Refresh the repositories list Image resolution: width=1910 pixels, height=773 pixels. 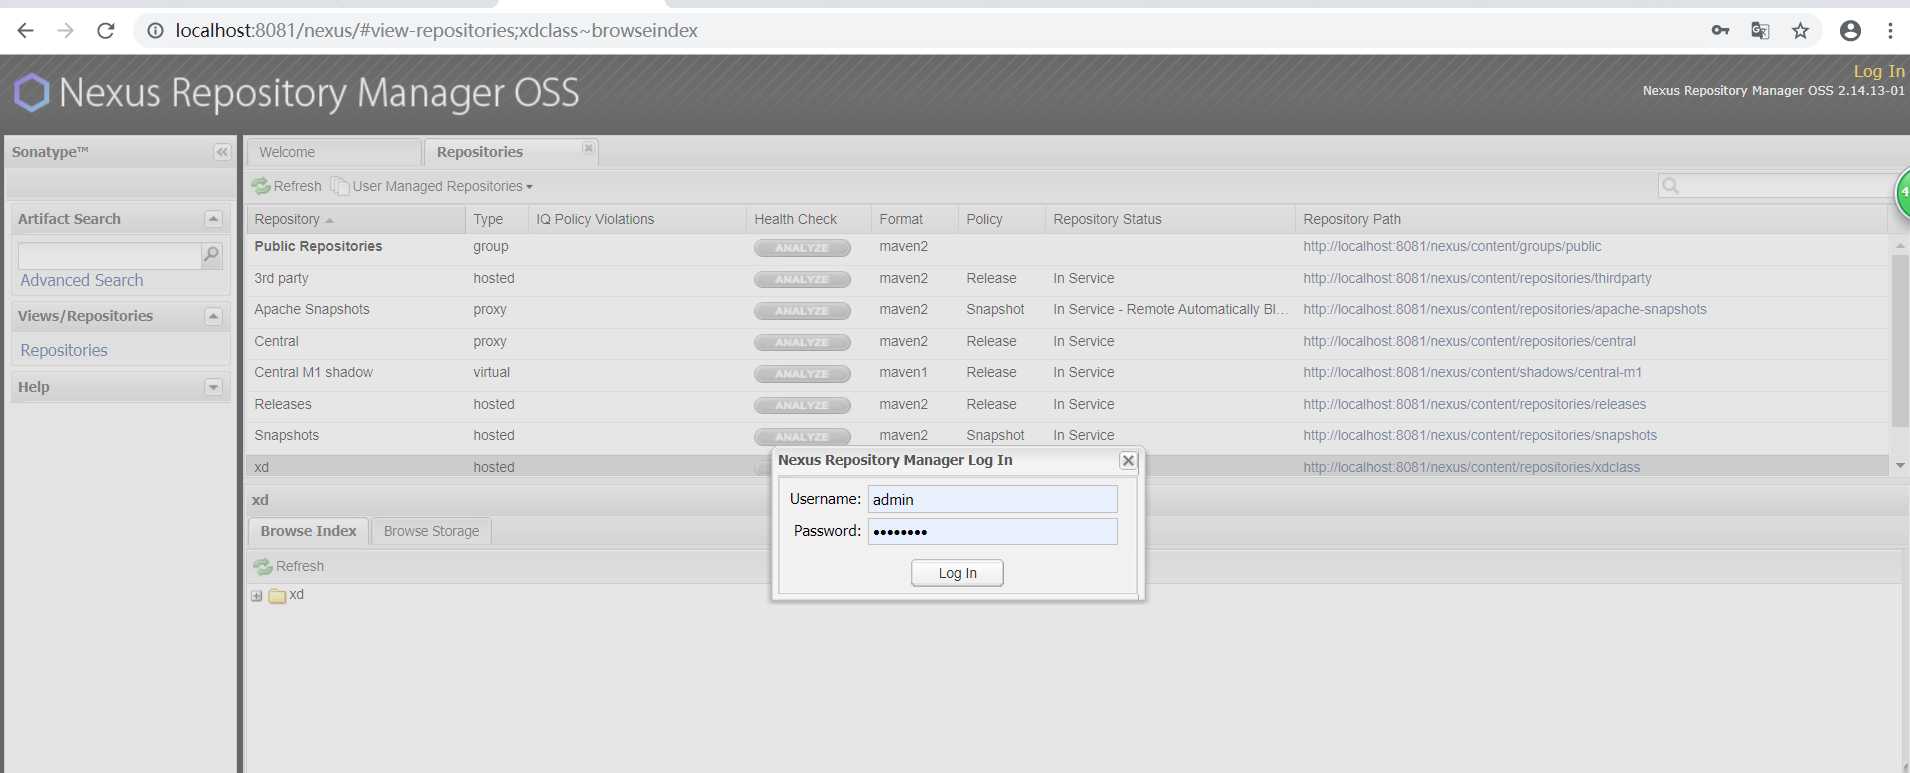(287, 186)
